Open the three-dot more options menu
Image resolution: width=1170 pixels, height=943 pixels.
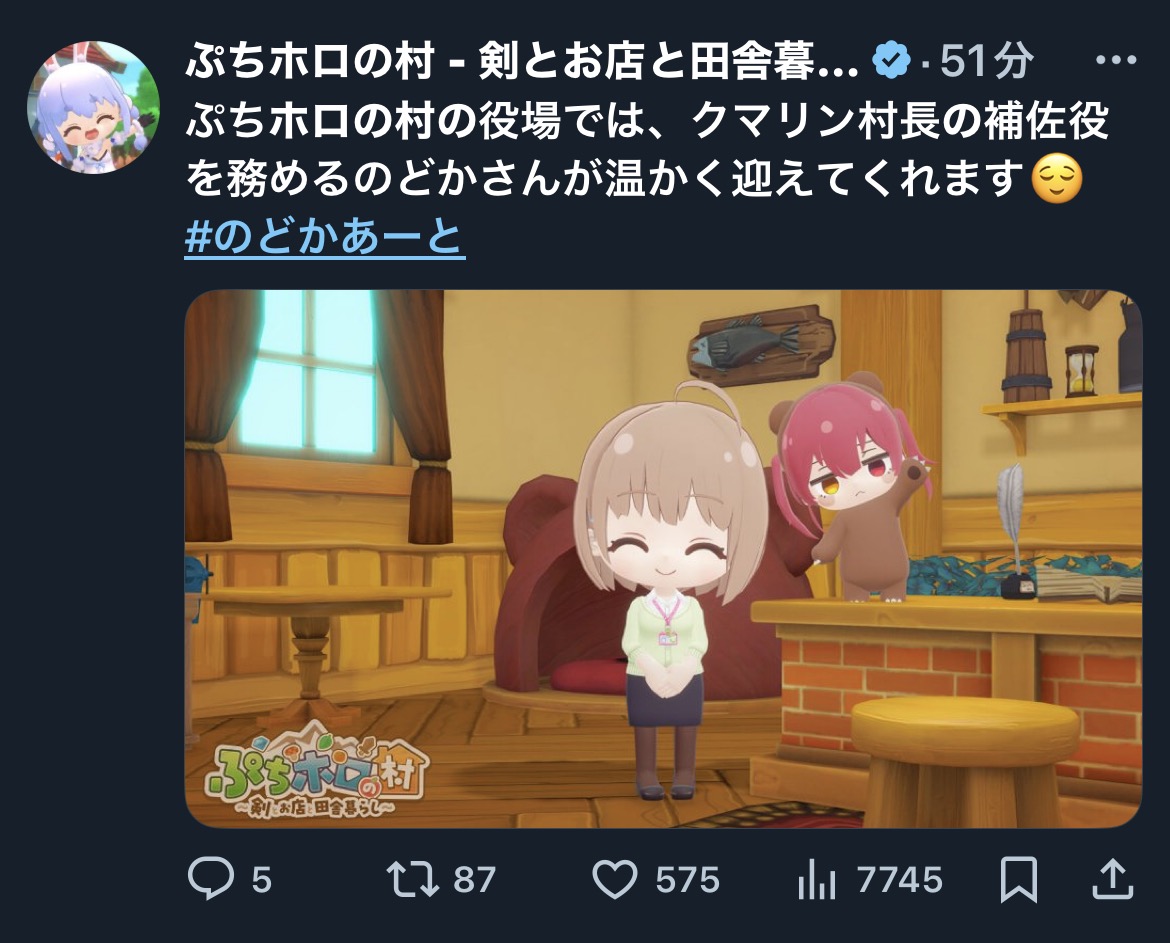coord(1116,60)
